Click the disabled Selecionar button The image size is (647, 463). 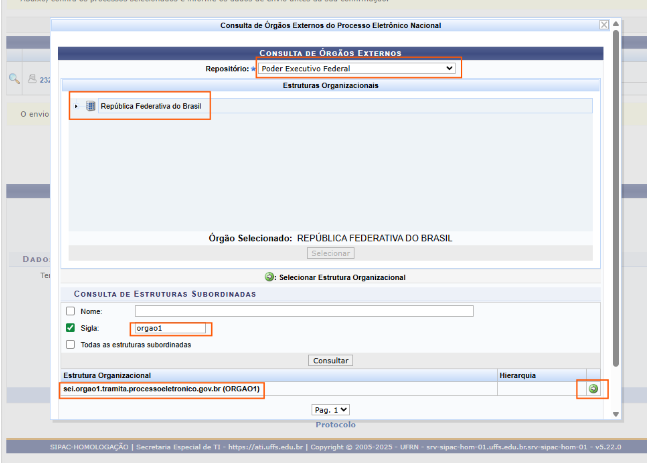[x=330, y=254]
